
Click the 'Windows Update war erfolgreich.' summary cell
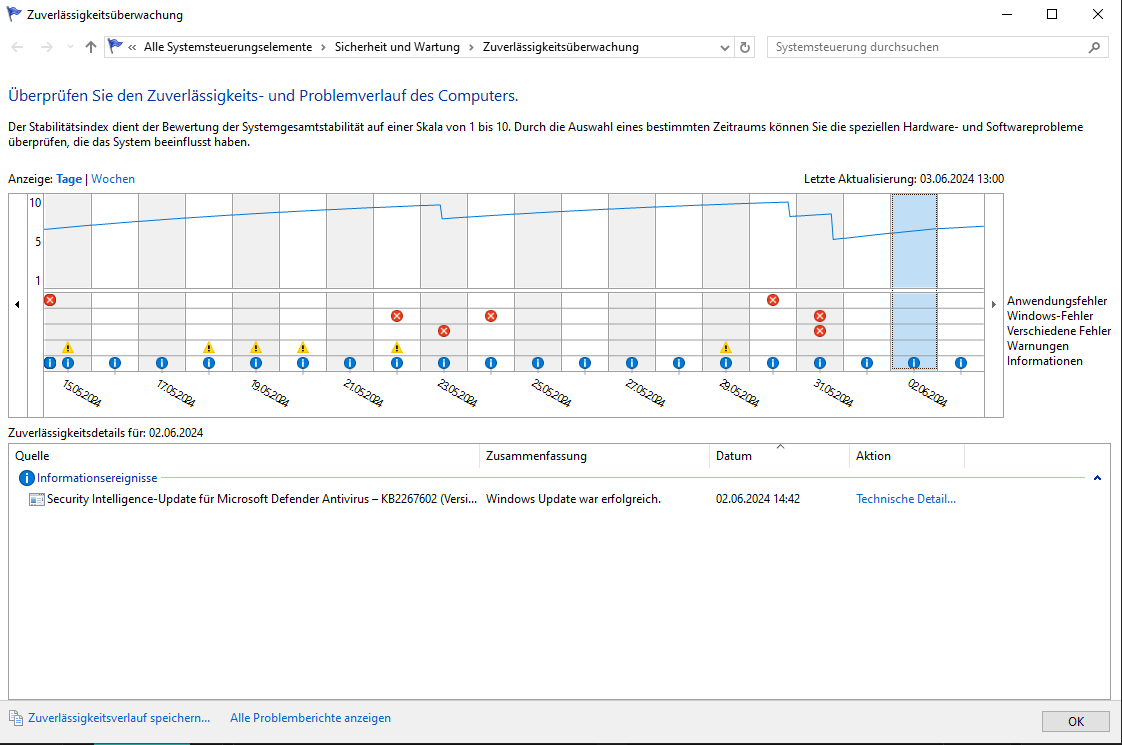coord(573,499)
